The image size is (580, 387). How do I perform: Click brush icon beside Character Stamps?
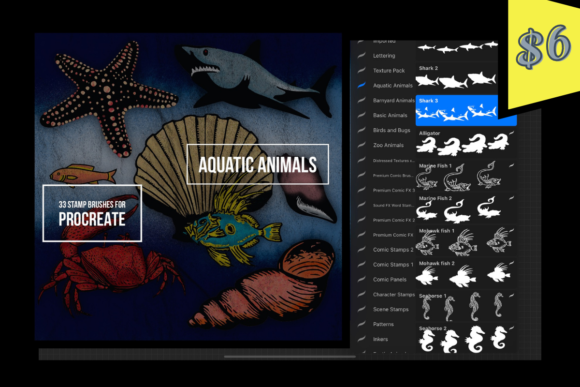pos(361,295)
